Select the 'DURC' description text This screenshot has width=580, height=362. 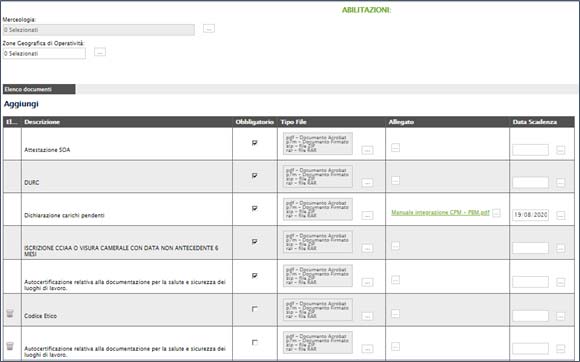coord(31,183)
